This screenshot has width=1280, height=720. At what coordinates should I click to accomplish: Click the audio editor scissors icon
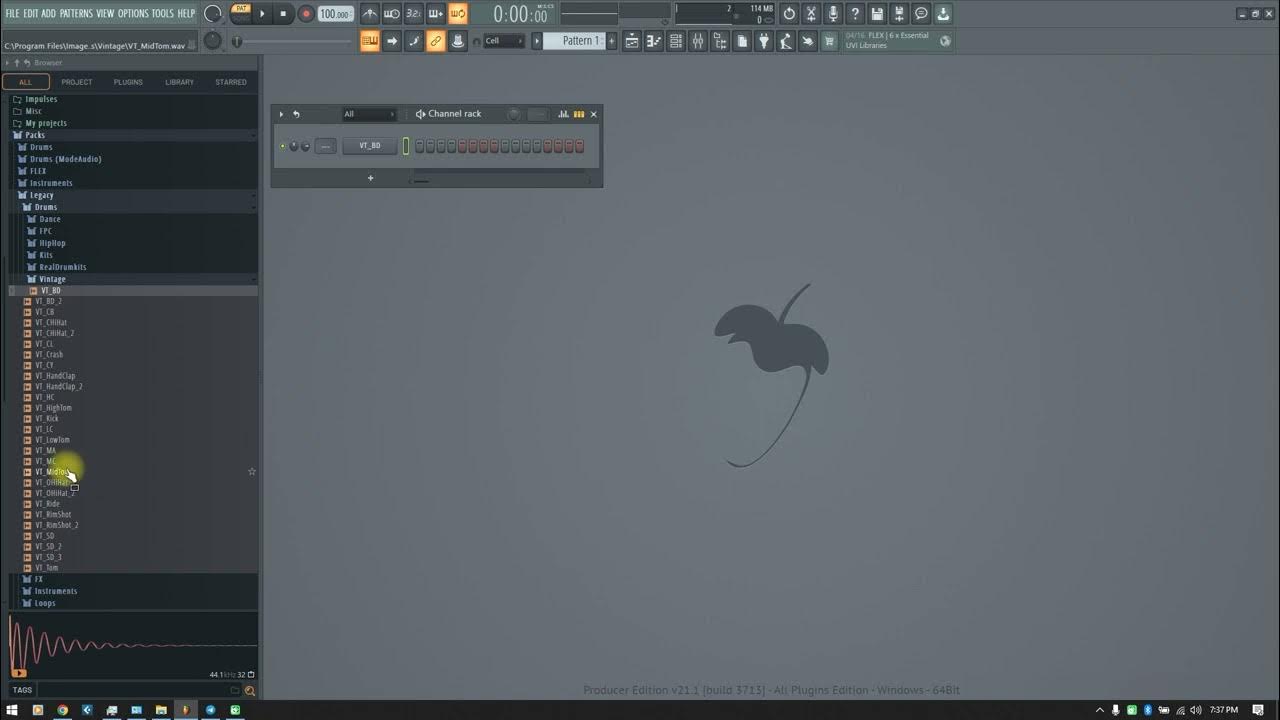pyautogui.click(x=811, y=14)
